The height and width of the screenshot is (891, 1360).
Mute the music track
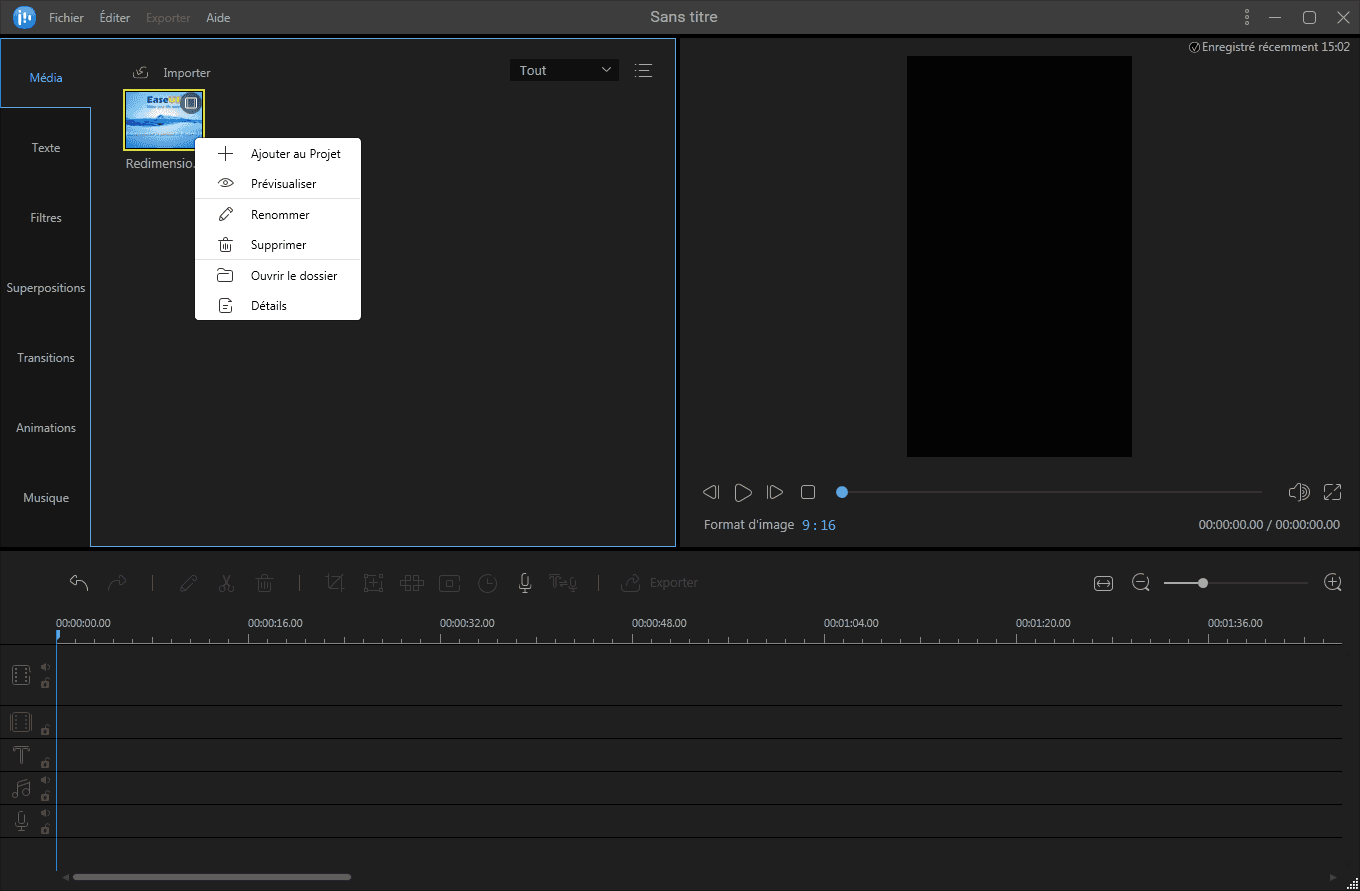point(45,780)
